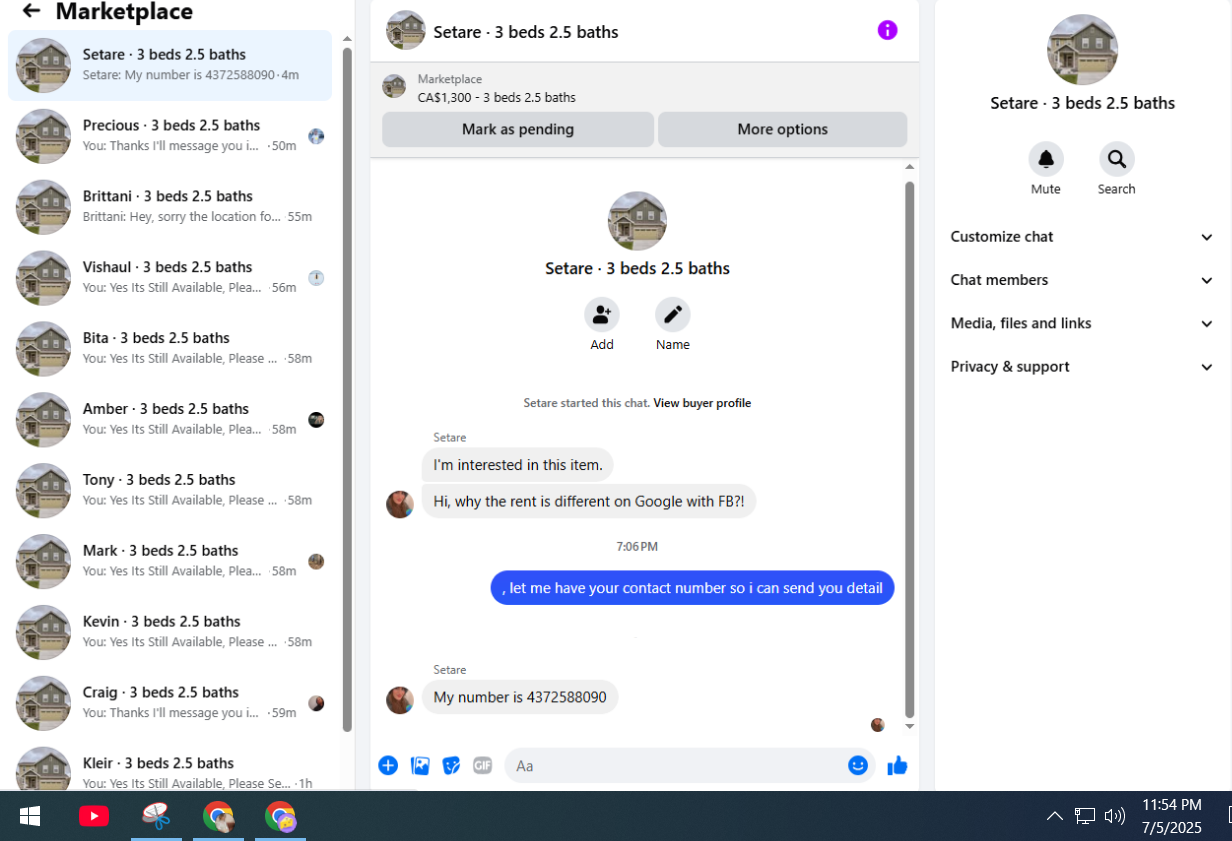This screenshot has height=841, width=1232.
Task: Click the Add people icon
Action: [602, 314]
